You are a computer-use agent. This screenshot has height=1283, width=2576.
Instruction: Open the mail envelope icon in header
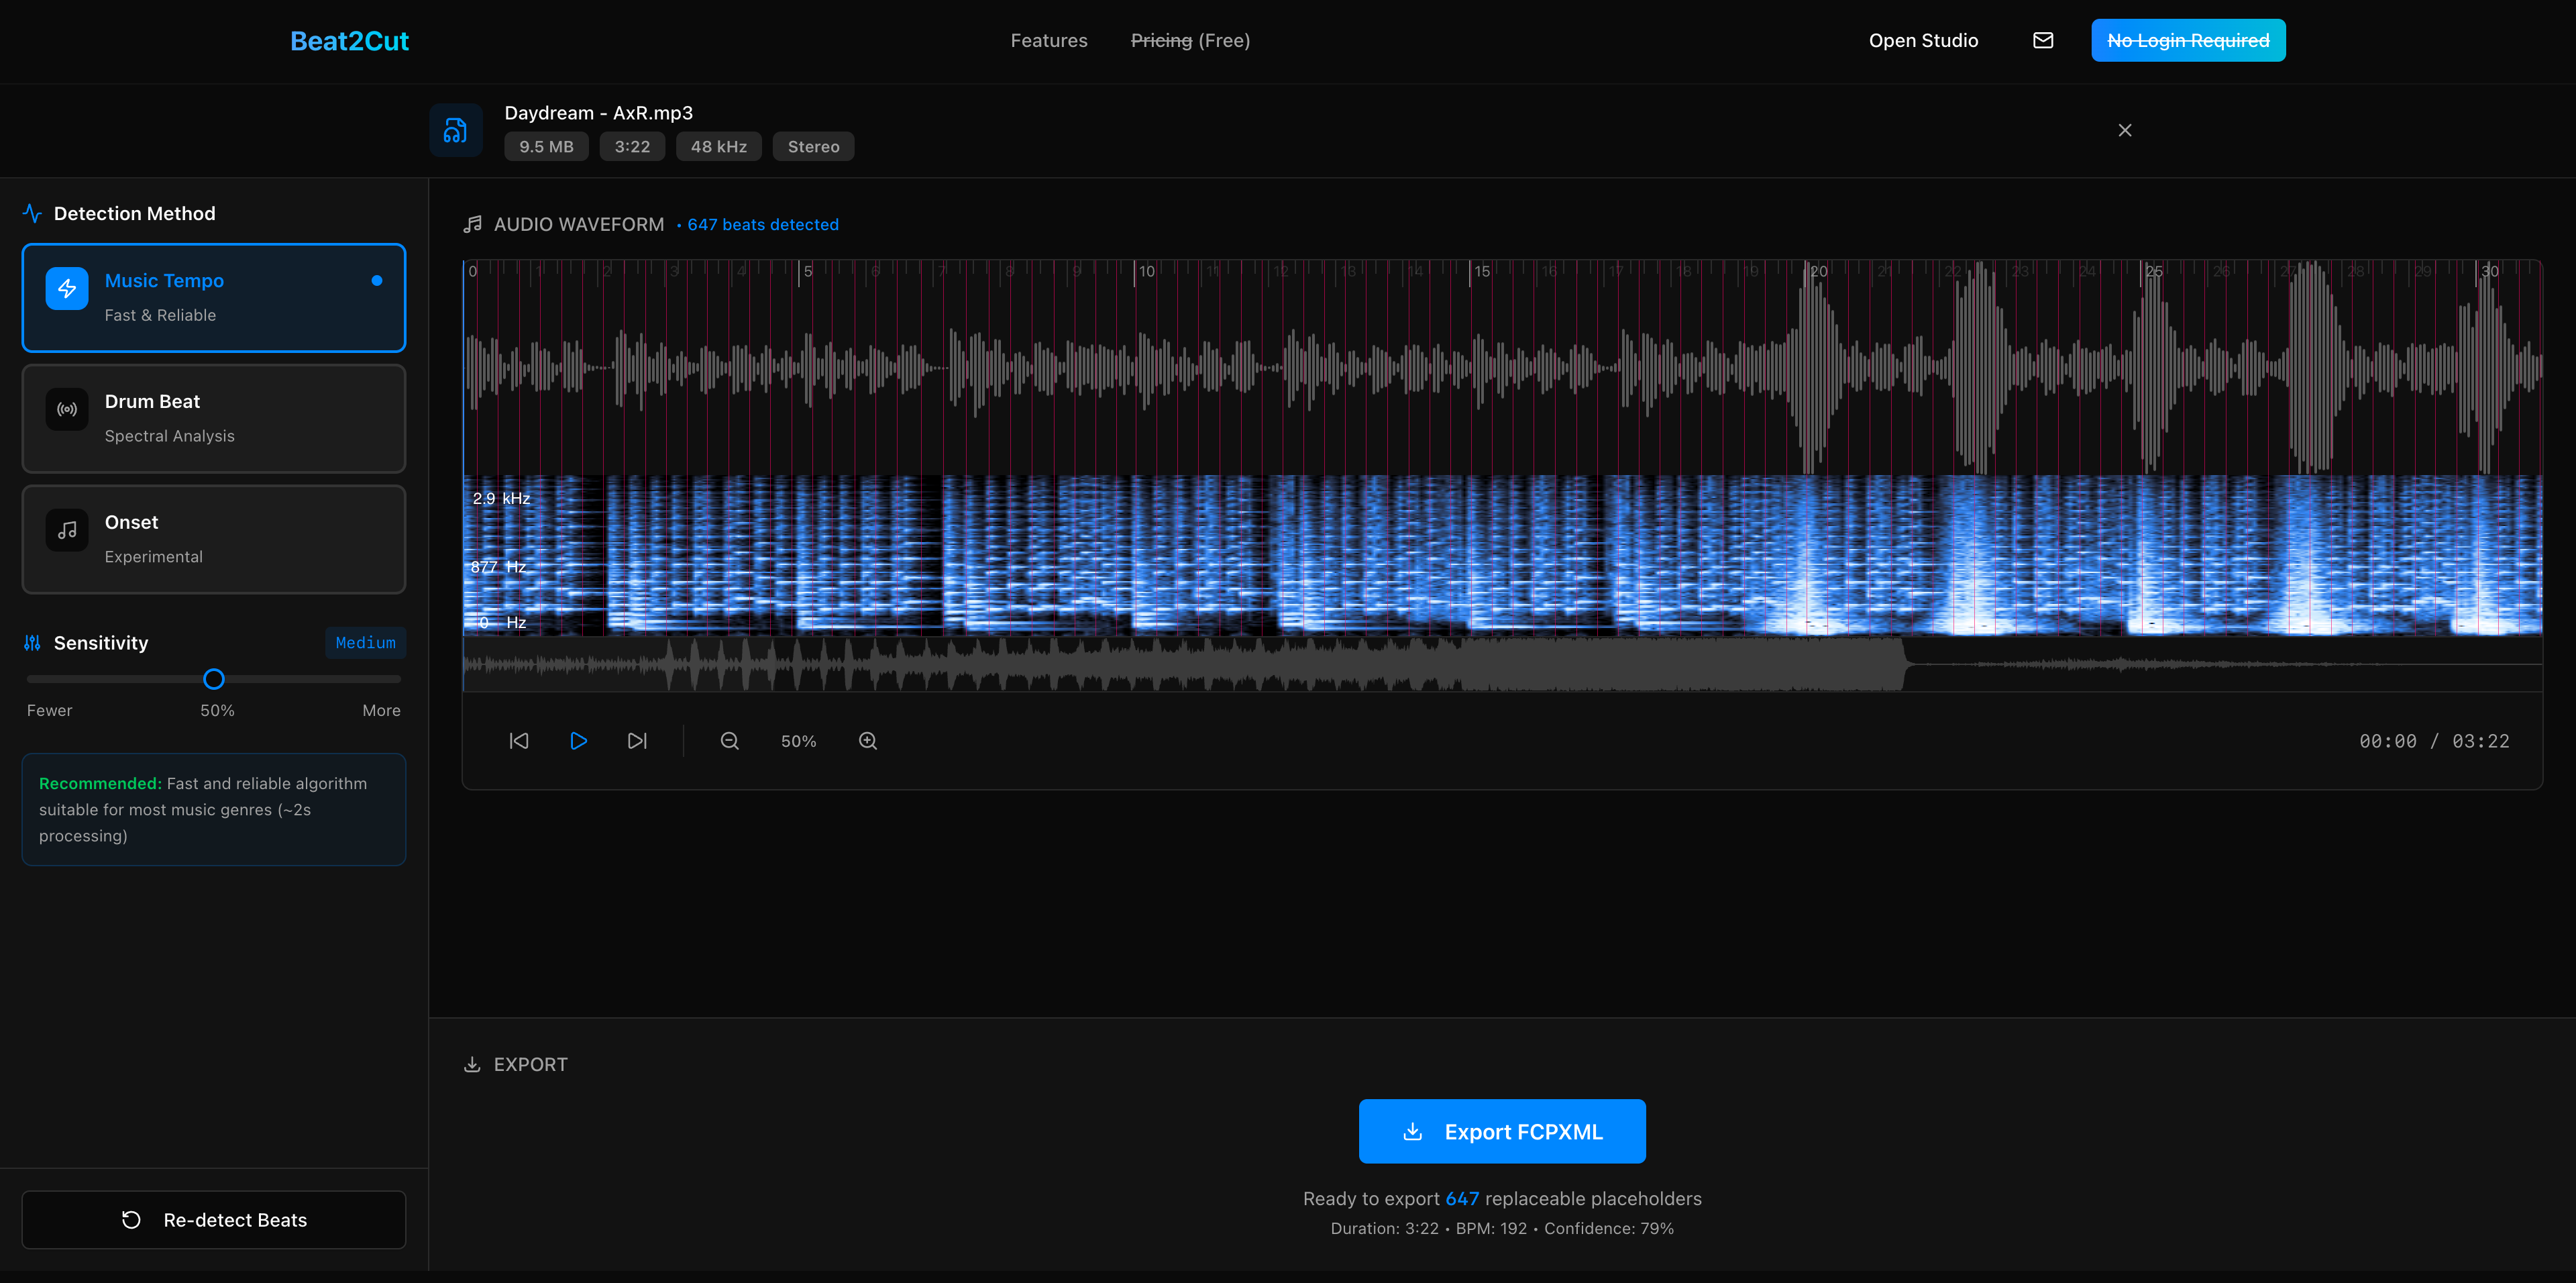point(2043,40)
